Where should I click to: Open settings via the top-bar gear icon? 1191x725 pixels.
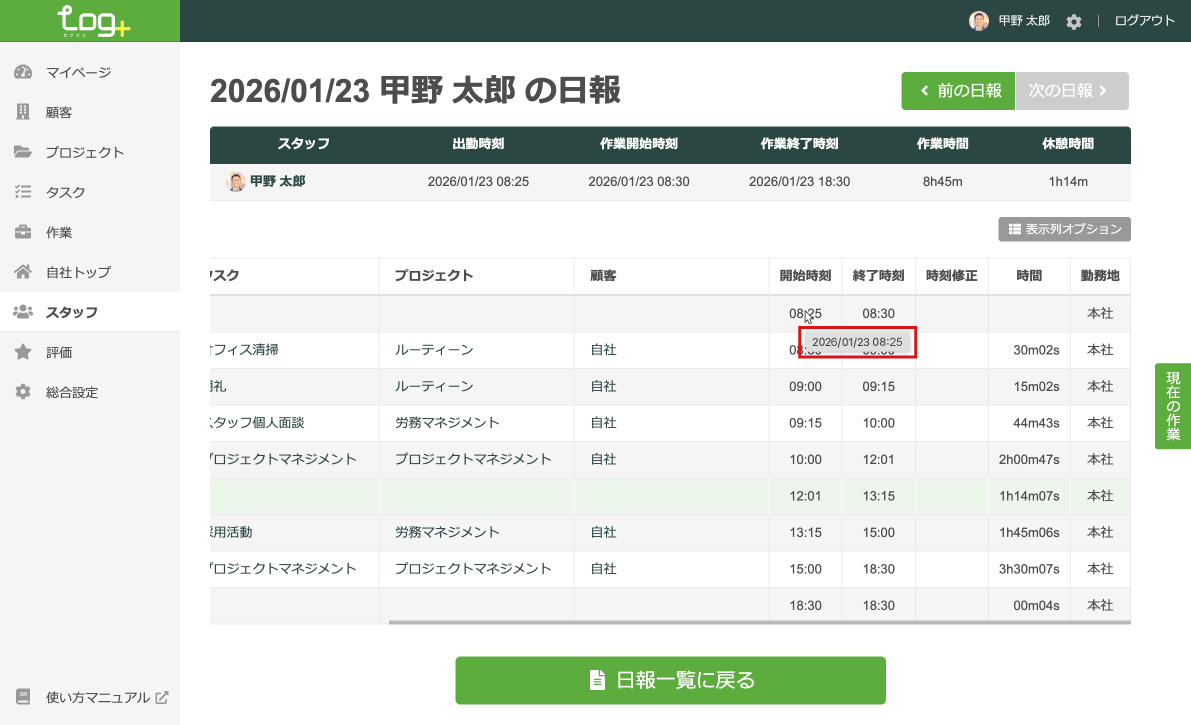(1074, 21)
